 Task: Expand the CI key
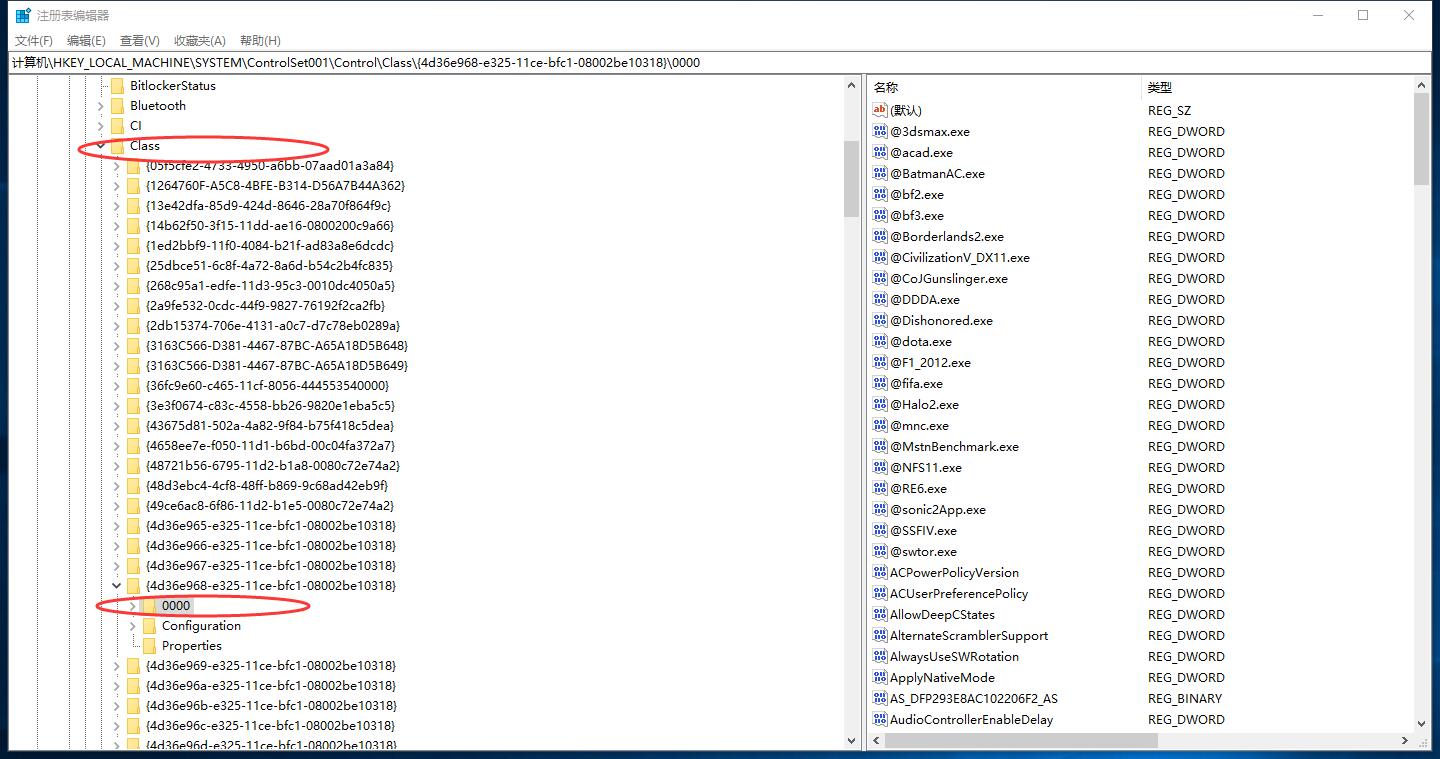[100, 126]
